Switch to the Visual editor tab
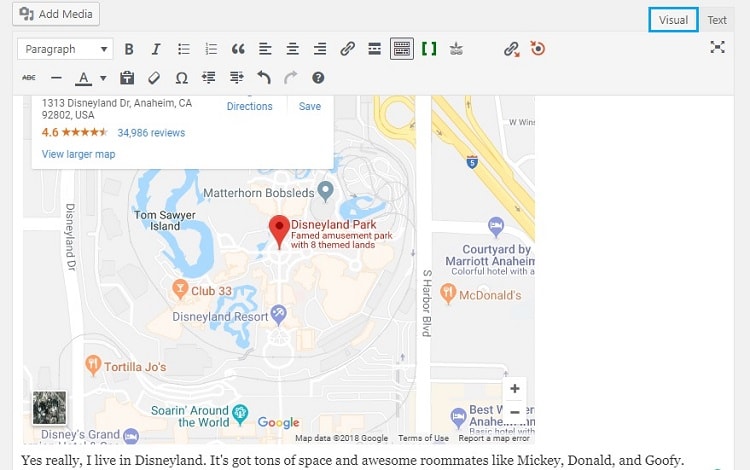750x470 pixels. click(673, 20)
